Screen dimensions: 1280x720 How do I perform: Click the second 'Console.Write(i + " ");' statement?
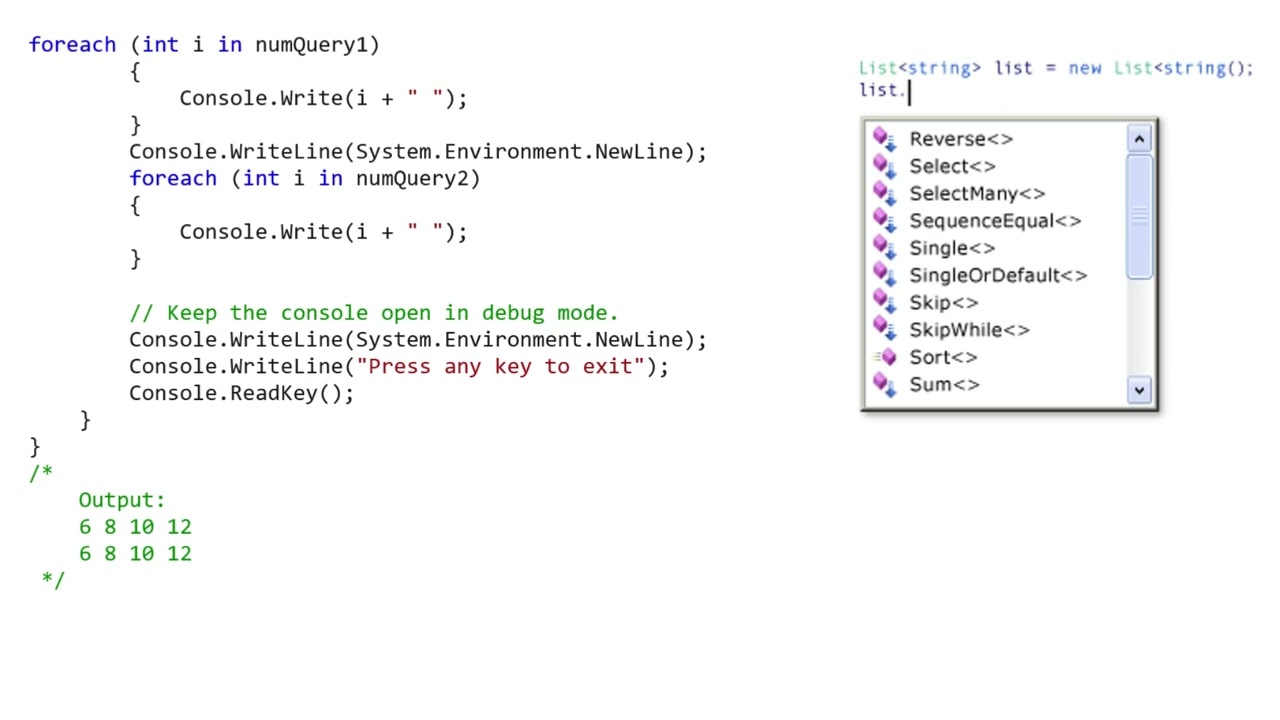[323, 232]
